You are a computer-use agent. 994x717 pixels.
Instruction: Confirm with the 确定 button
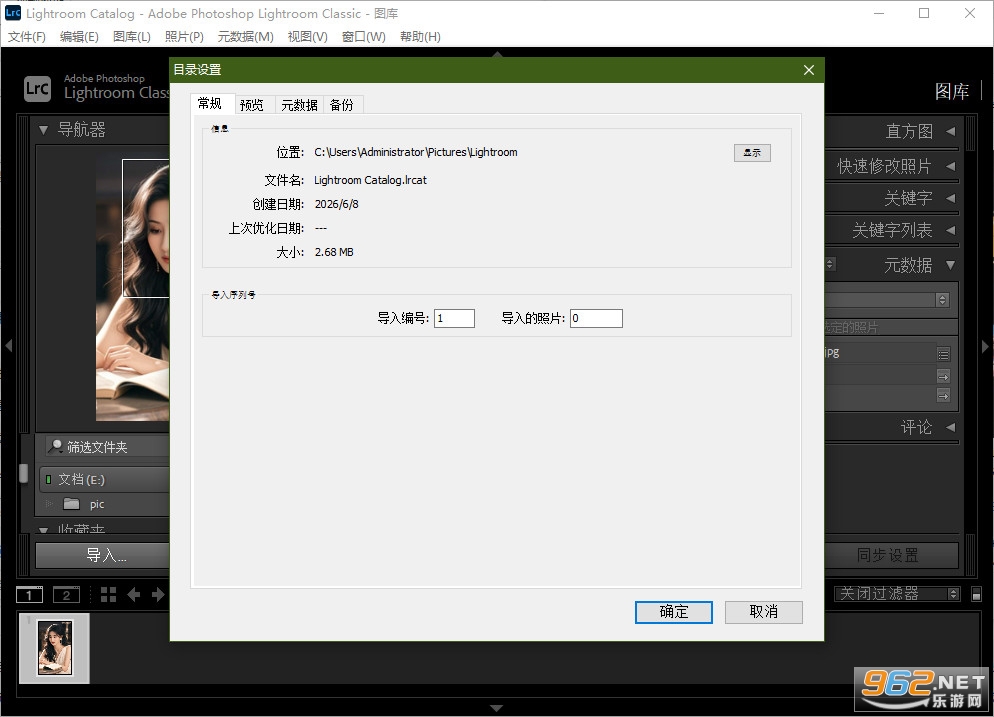[x=674, y=612]
